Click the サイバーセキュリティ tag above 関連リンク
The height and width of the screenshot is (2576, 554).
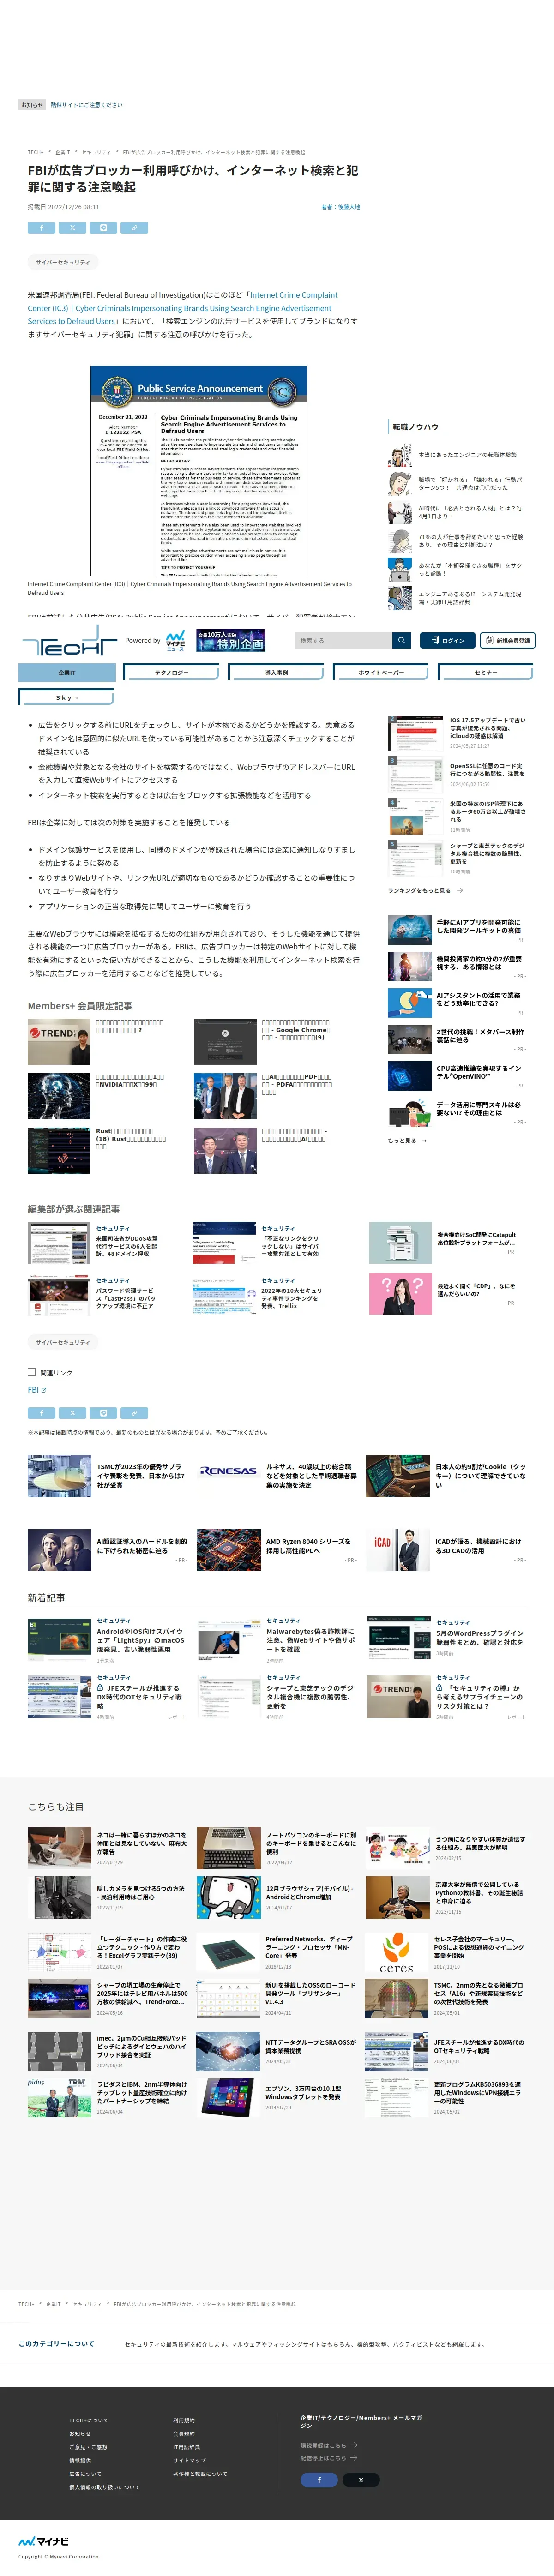click(62, 1342)
